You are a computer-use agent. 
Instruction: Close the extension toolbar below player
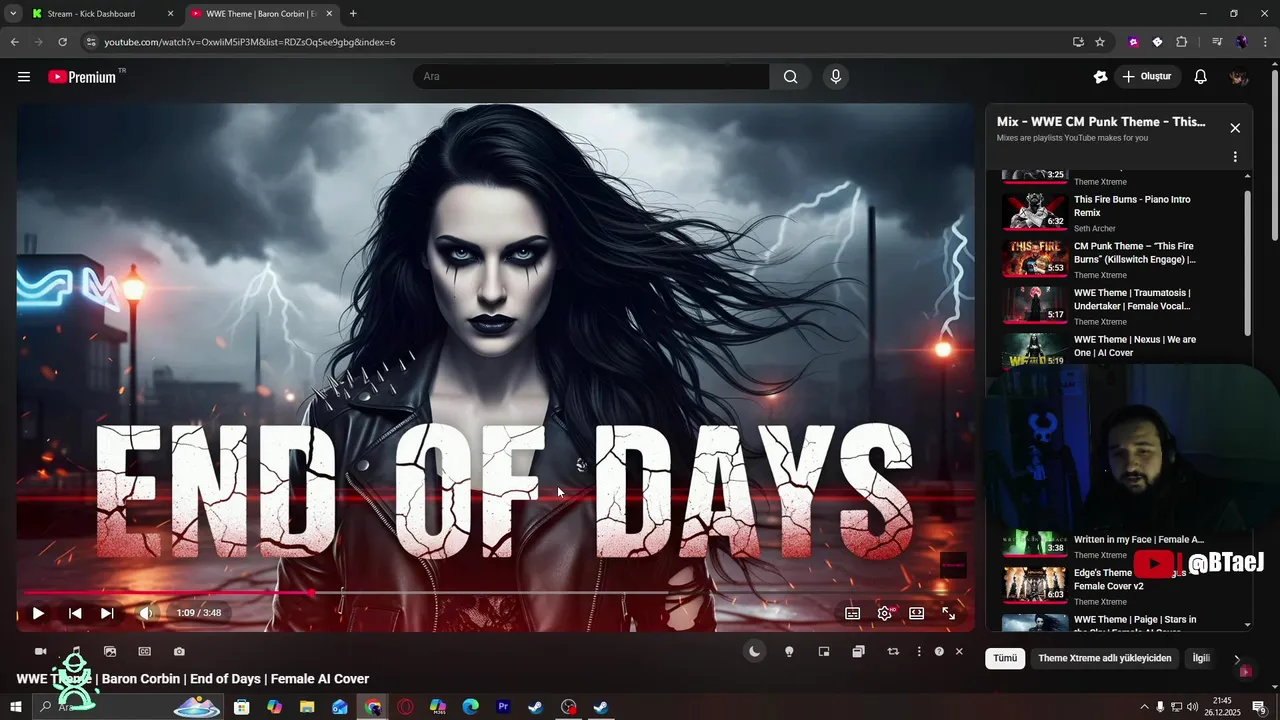pos(959,652)
